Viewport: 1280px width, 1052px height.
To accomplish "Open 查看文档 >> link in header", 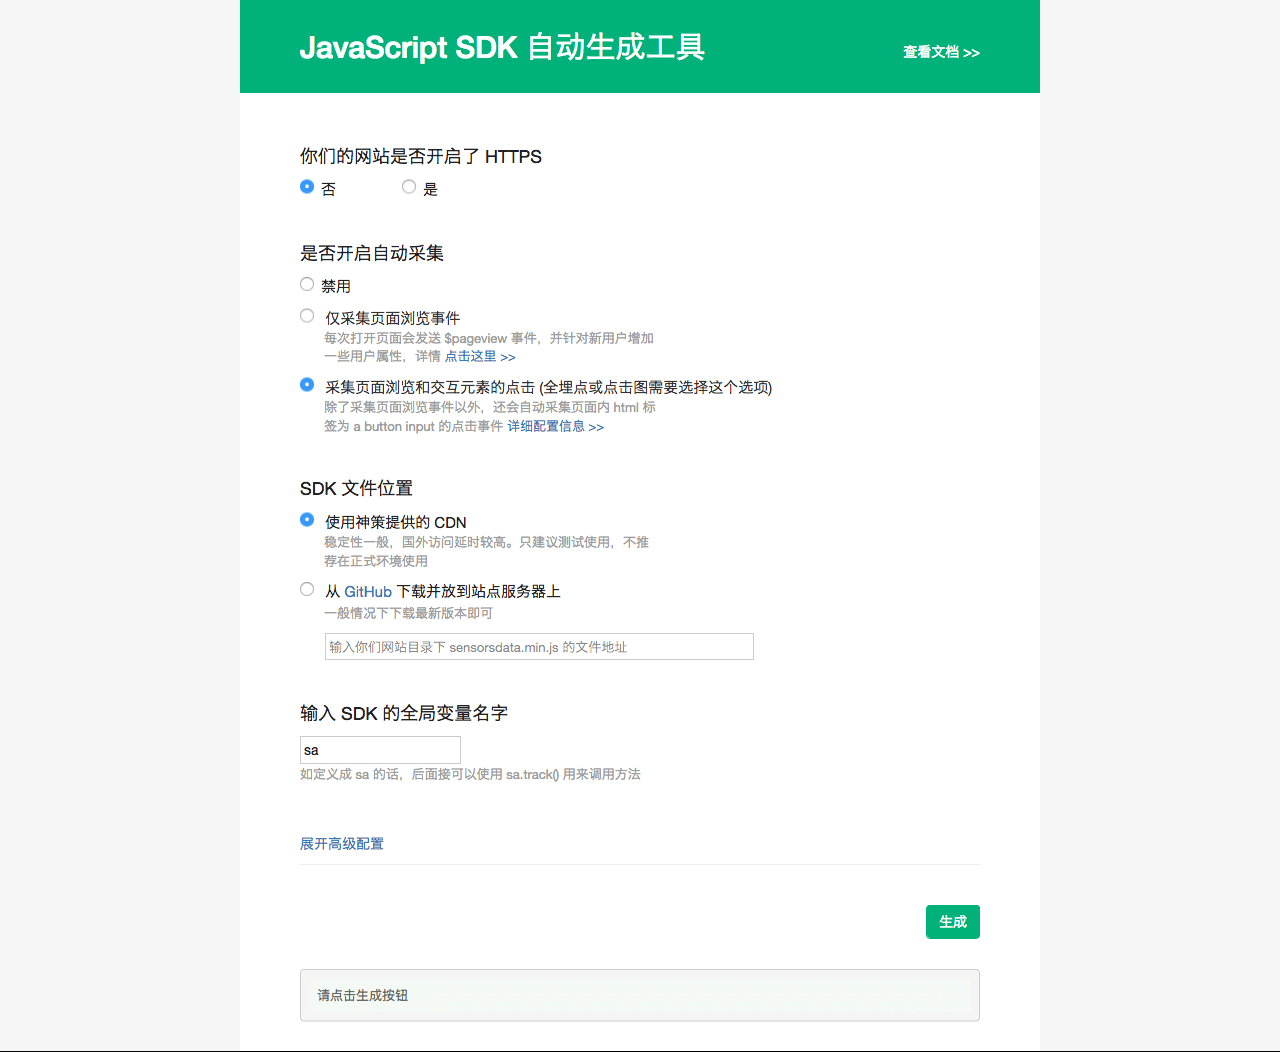I will (941, 52).
